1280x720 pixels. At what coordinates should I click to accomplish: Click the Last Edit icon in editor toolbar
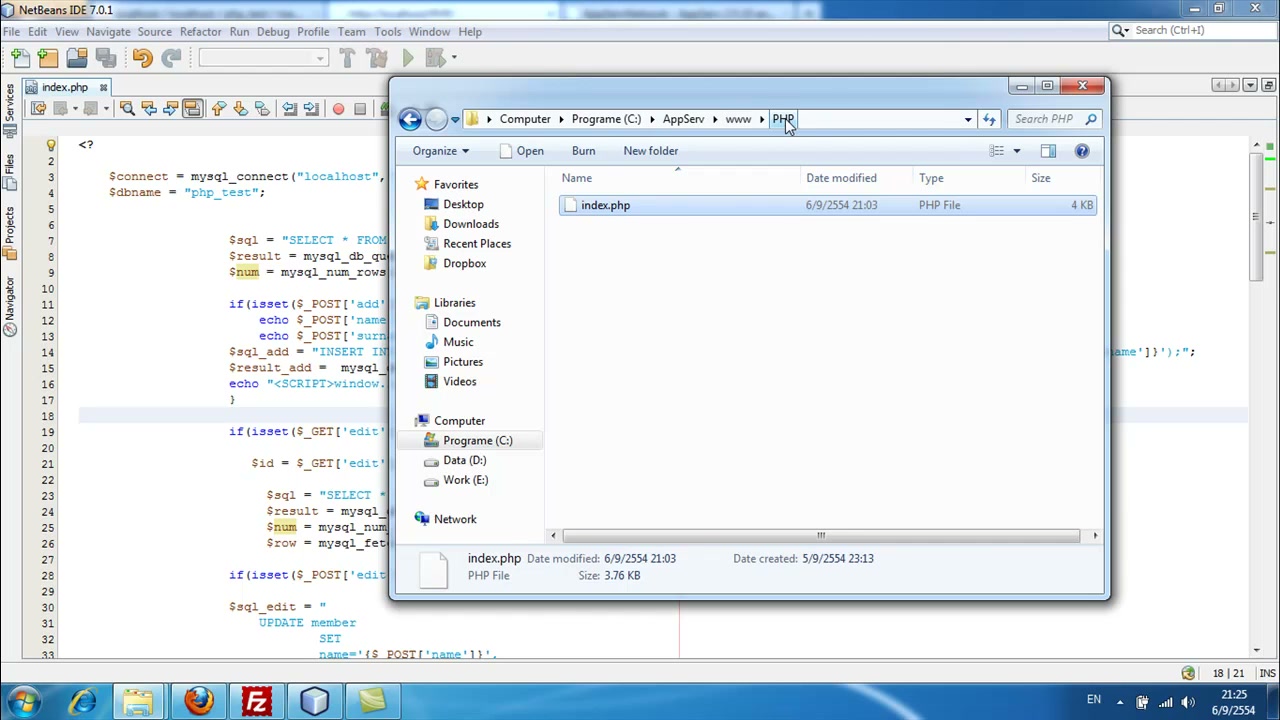[x=38, y=108]
